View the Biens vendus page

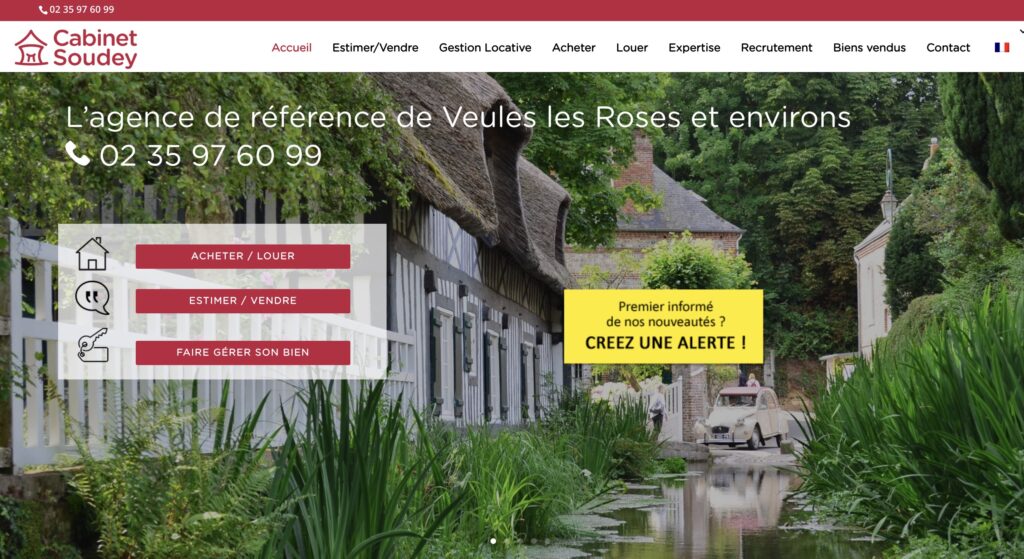pos(869,48)
